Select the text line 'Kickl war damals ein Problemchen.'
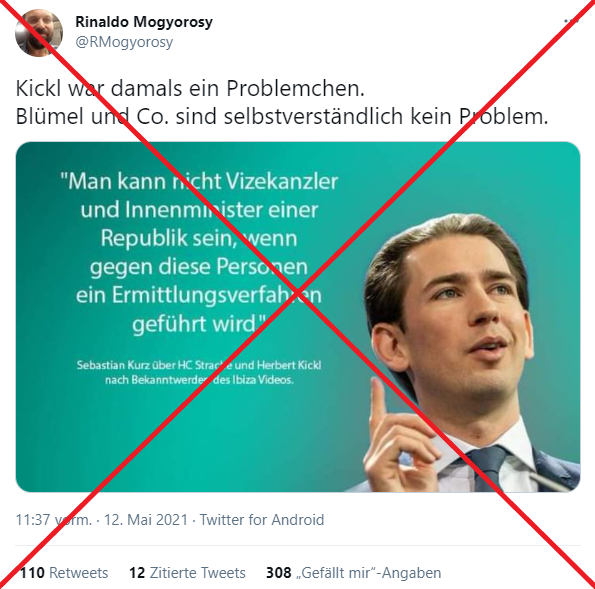The width and height of the screenshot is (595, 589). tap(190, 88)
